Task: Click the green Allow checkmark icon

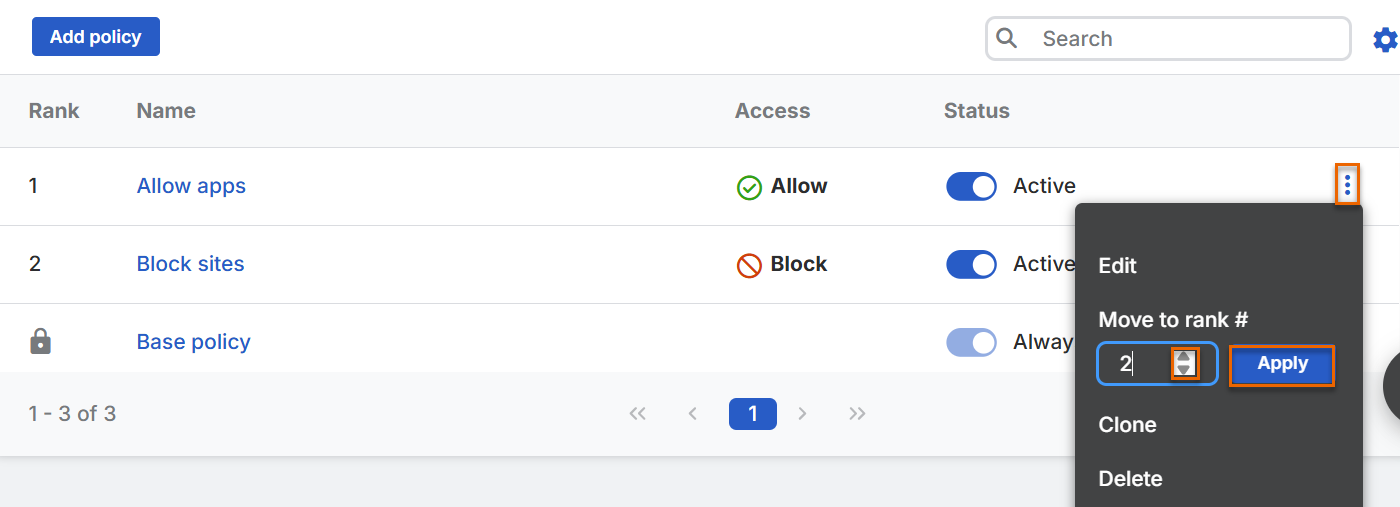Action: 749,187
